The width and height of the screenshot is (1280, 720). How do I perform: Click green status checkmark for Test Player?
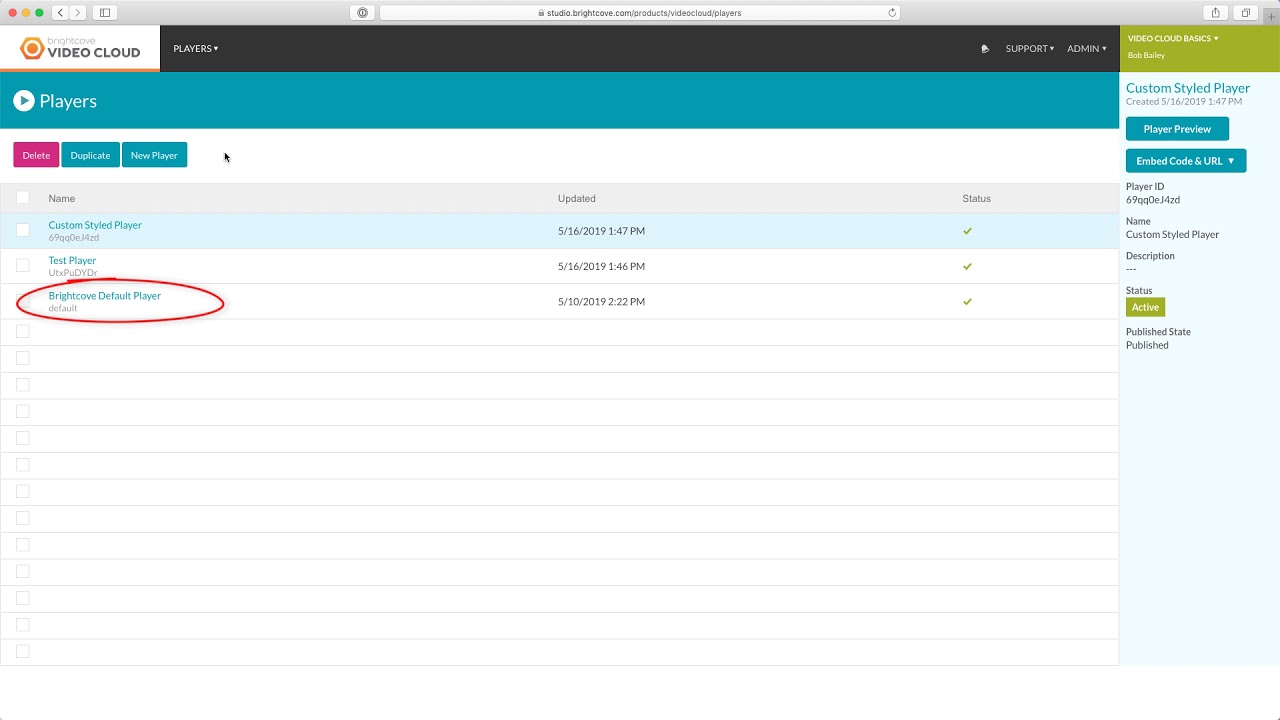point(967,266)
